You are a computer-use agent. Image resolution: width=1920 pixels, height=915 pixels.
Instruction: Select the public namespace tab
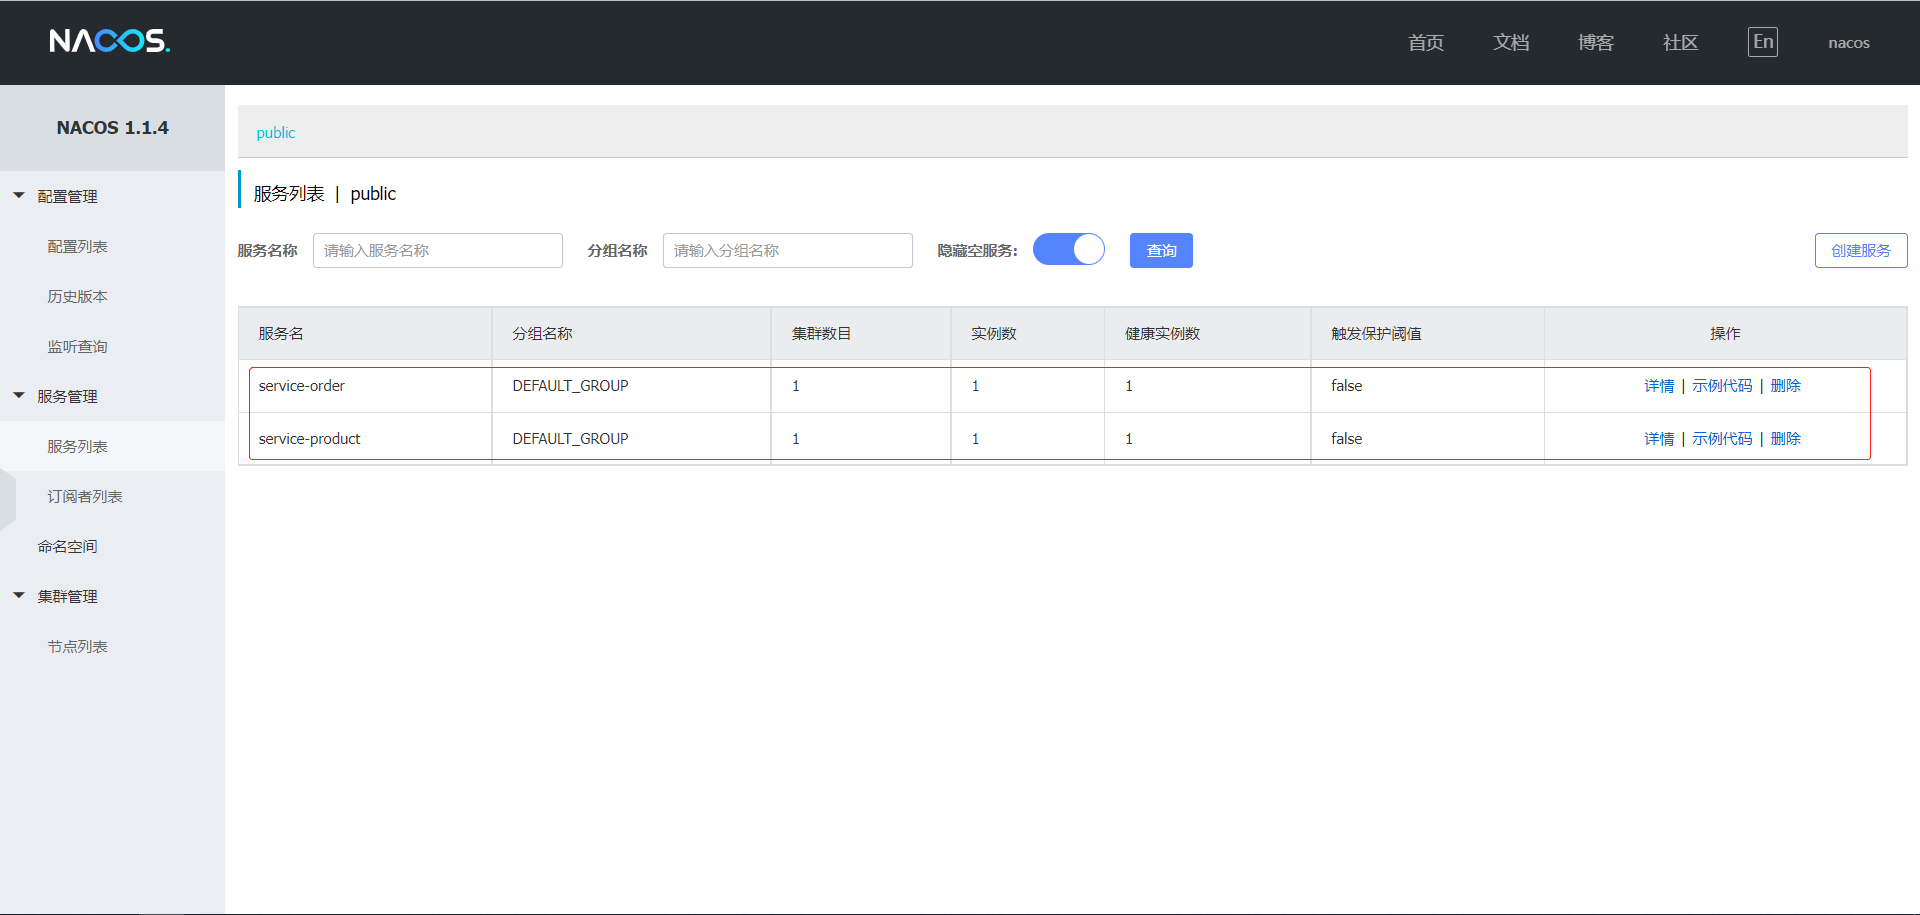tap(276, 133)
